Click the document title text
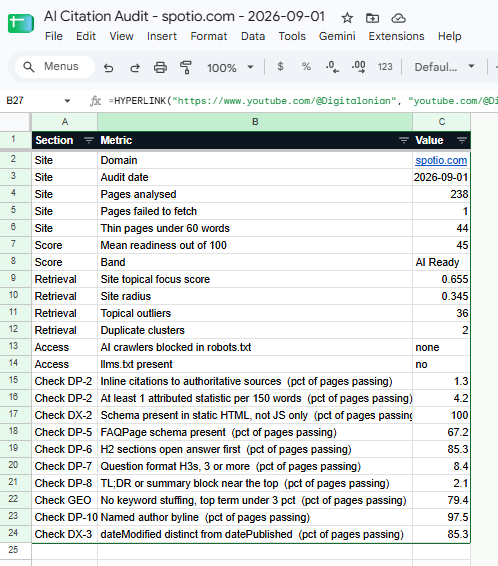 point(184,17)
